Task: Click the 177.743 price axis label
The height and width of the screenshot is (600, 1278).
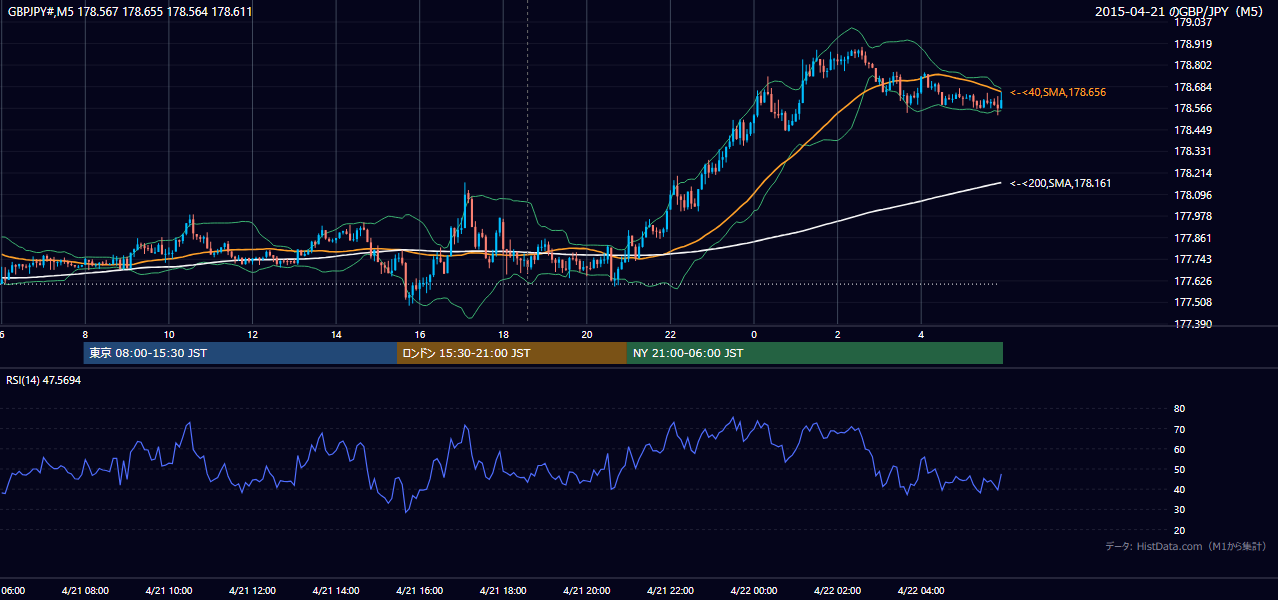Action: [1193, 259]
